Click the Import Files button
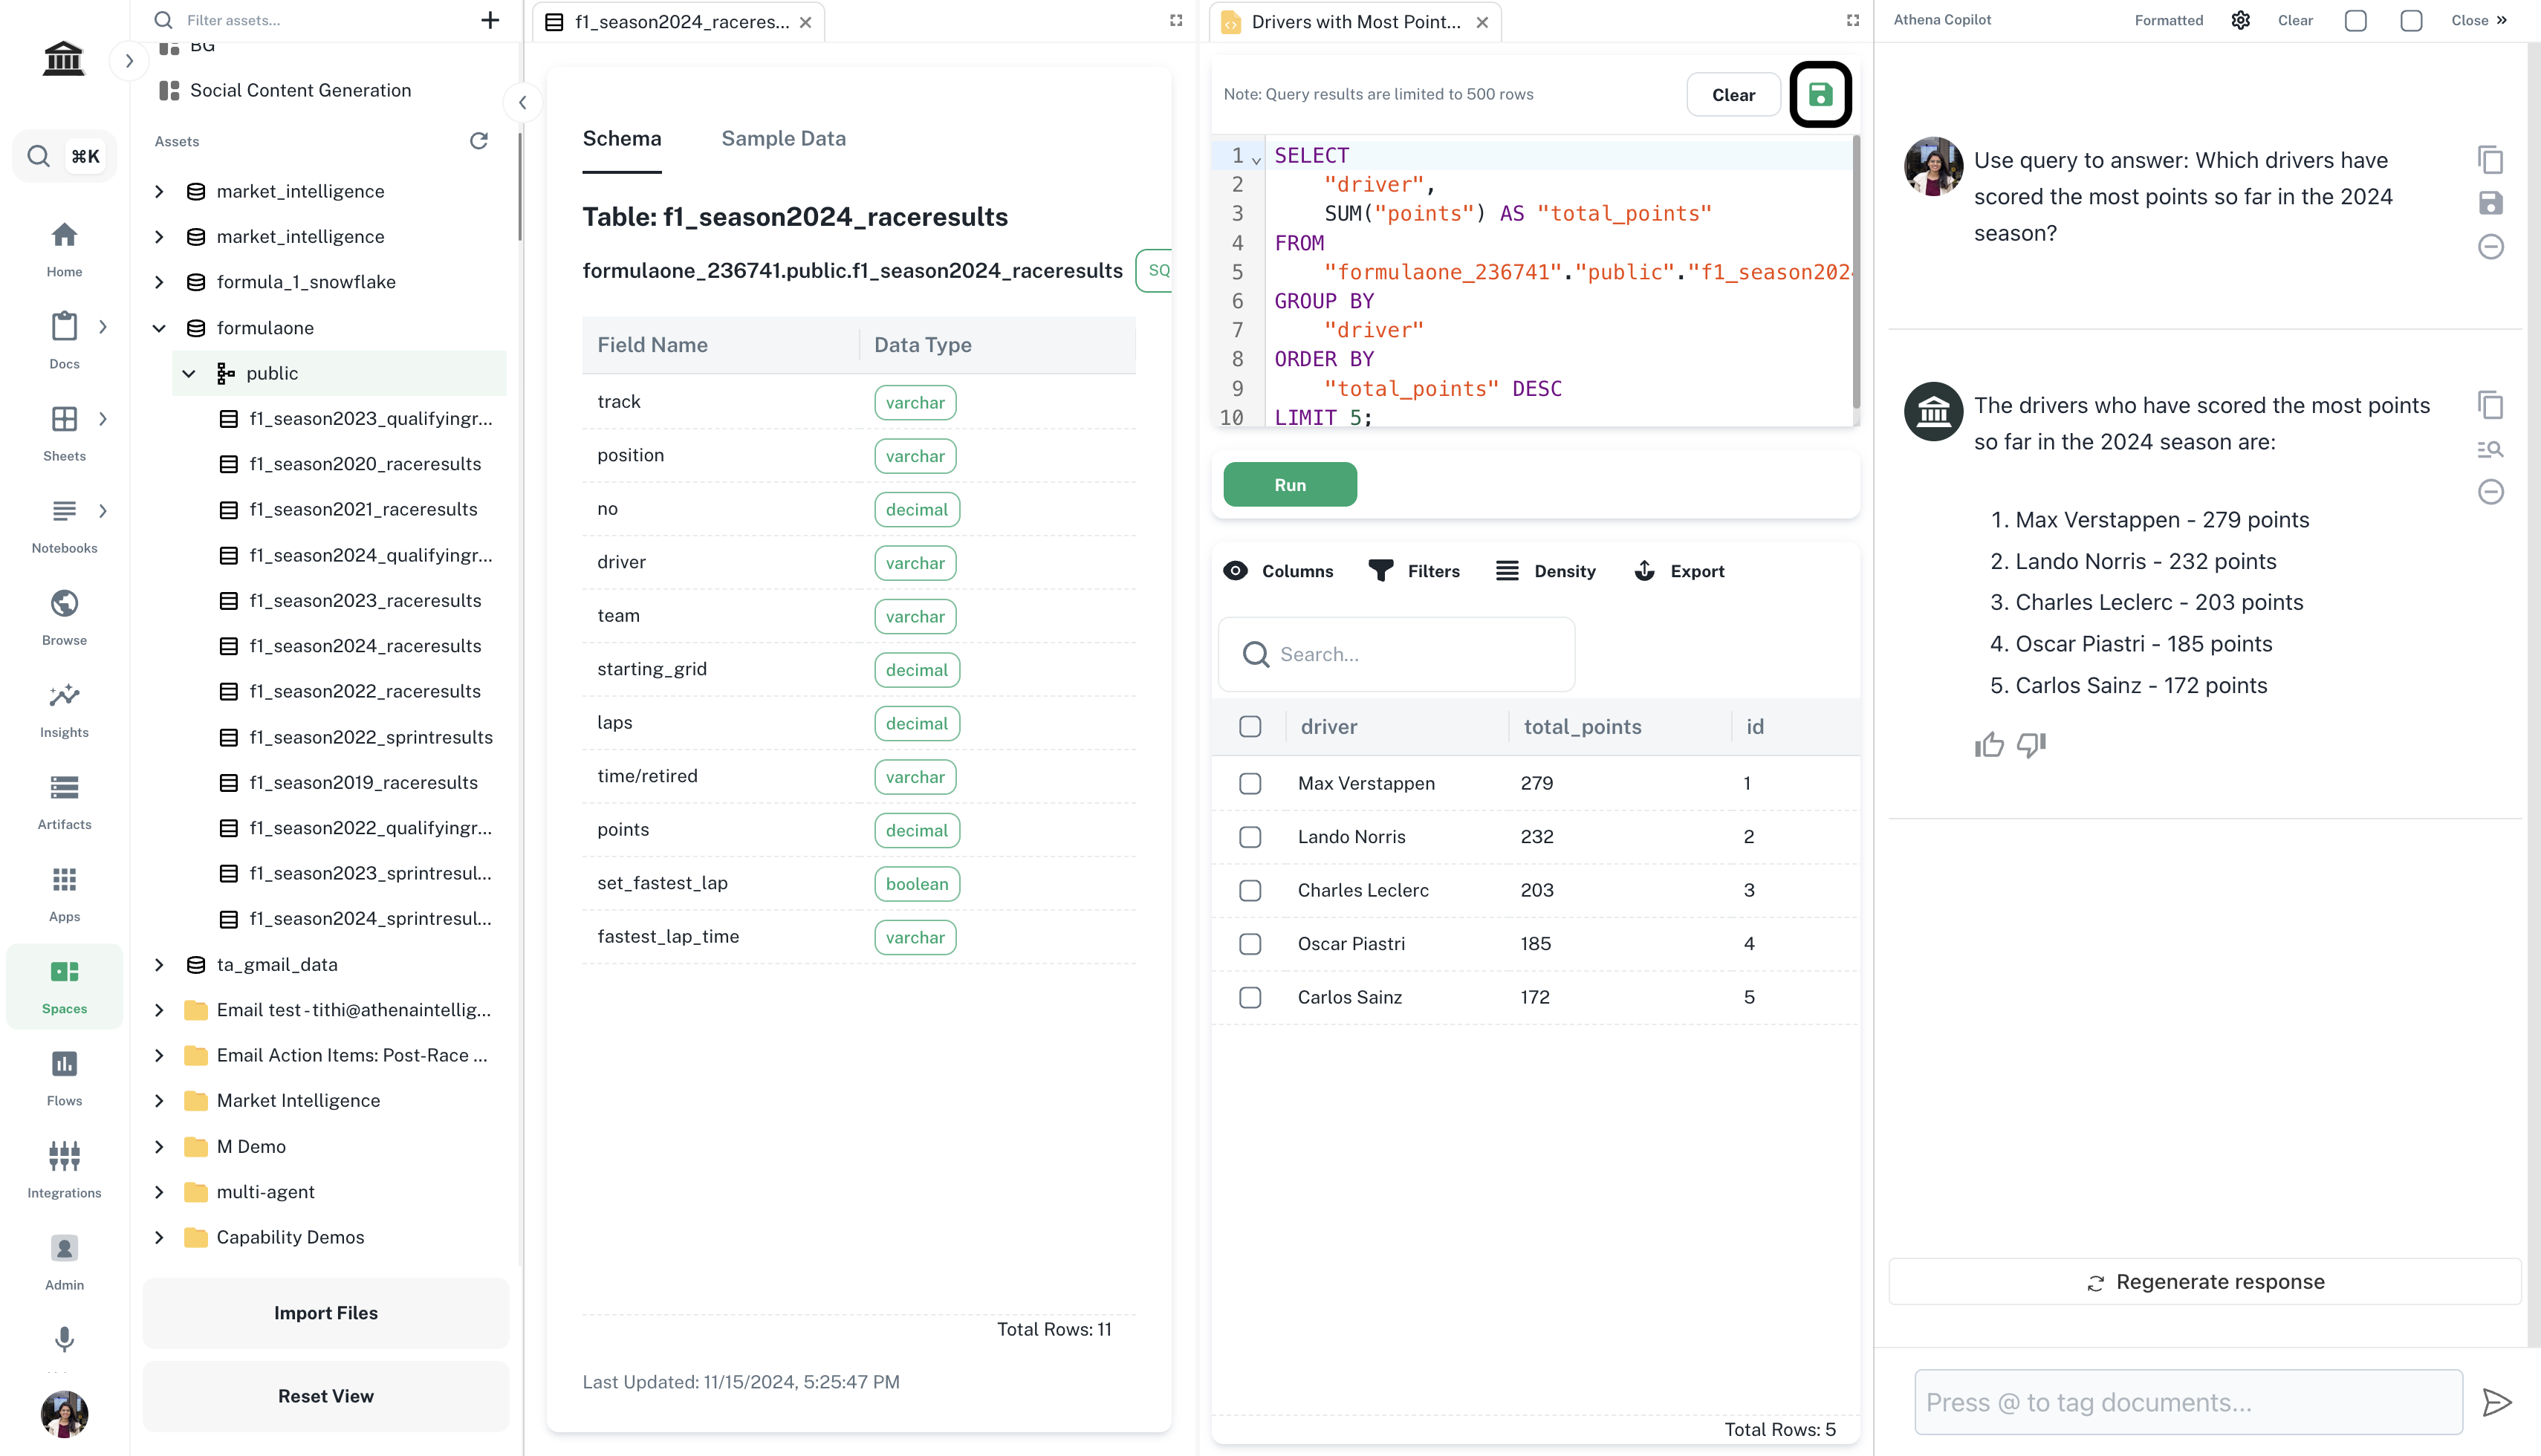Image resolution: width=2541 pixels, height=1456 pixels. pos(326,1313)
